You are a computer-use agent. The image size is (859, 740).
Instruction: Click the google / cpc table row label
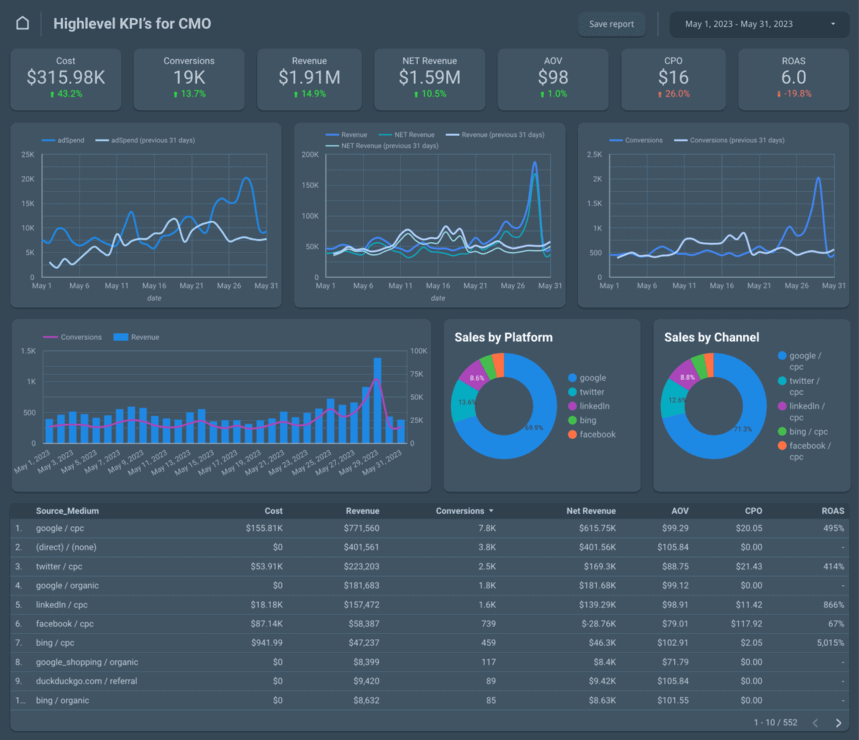point(60,529)
